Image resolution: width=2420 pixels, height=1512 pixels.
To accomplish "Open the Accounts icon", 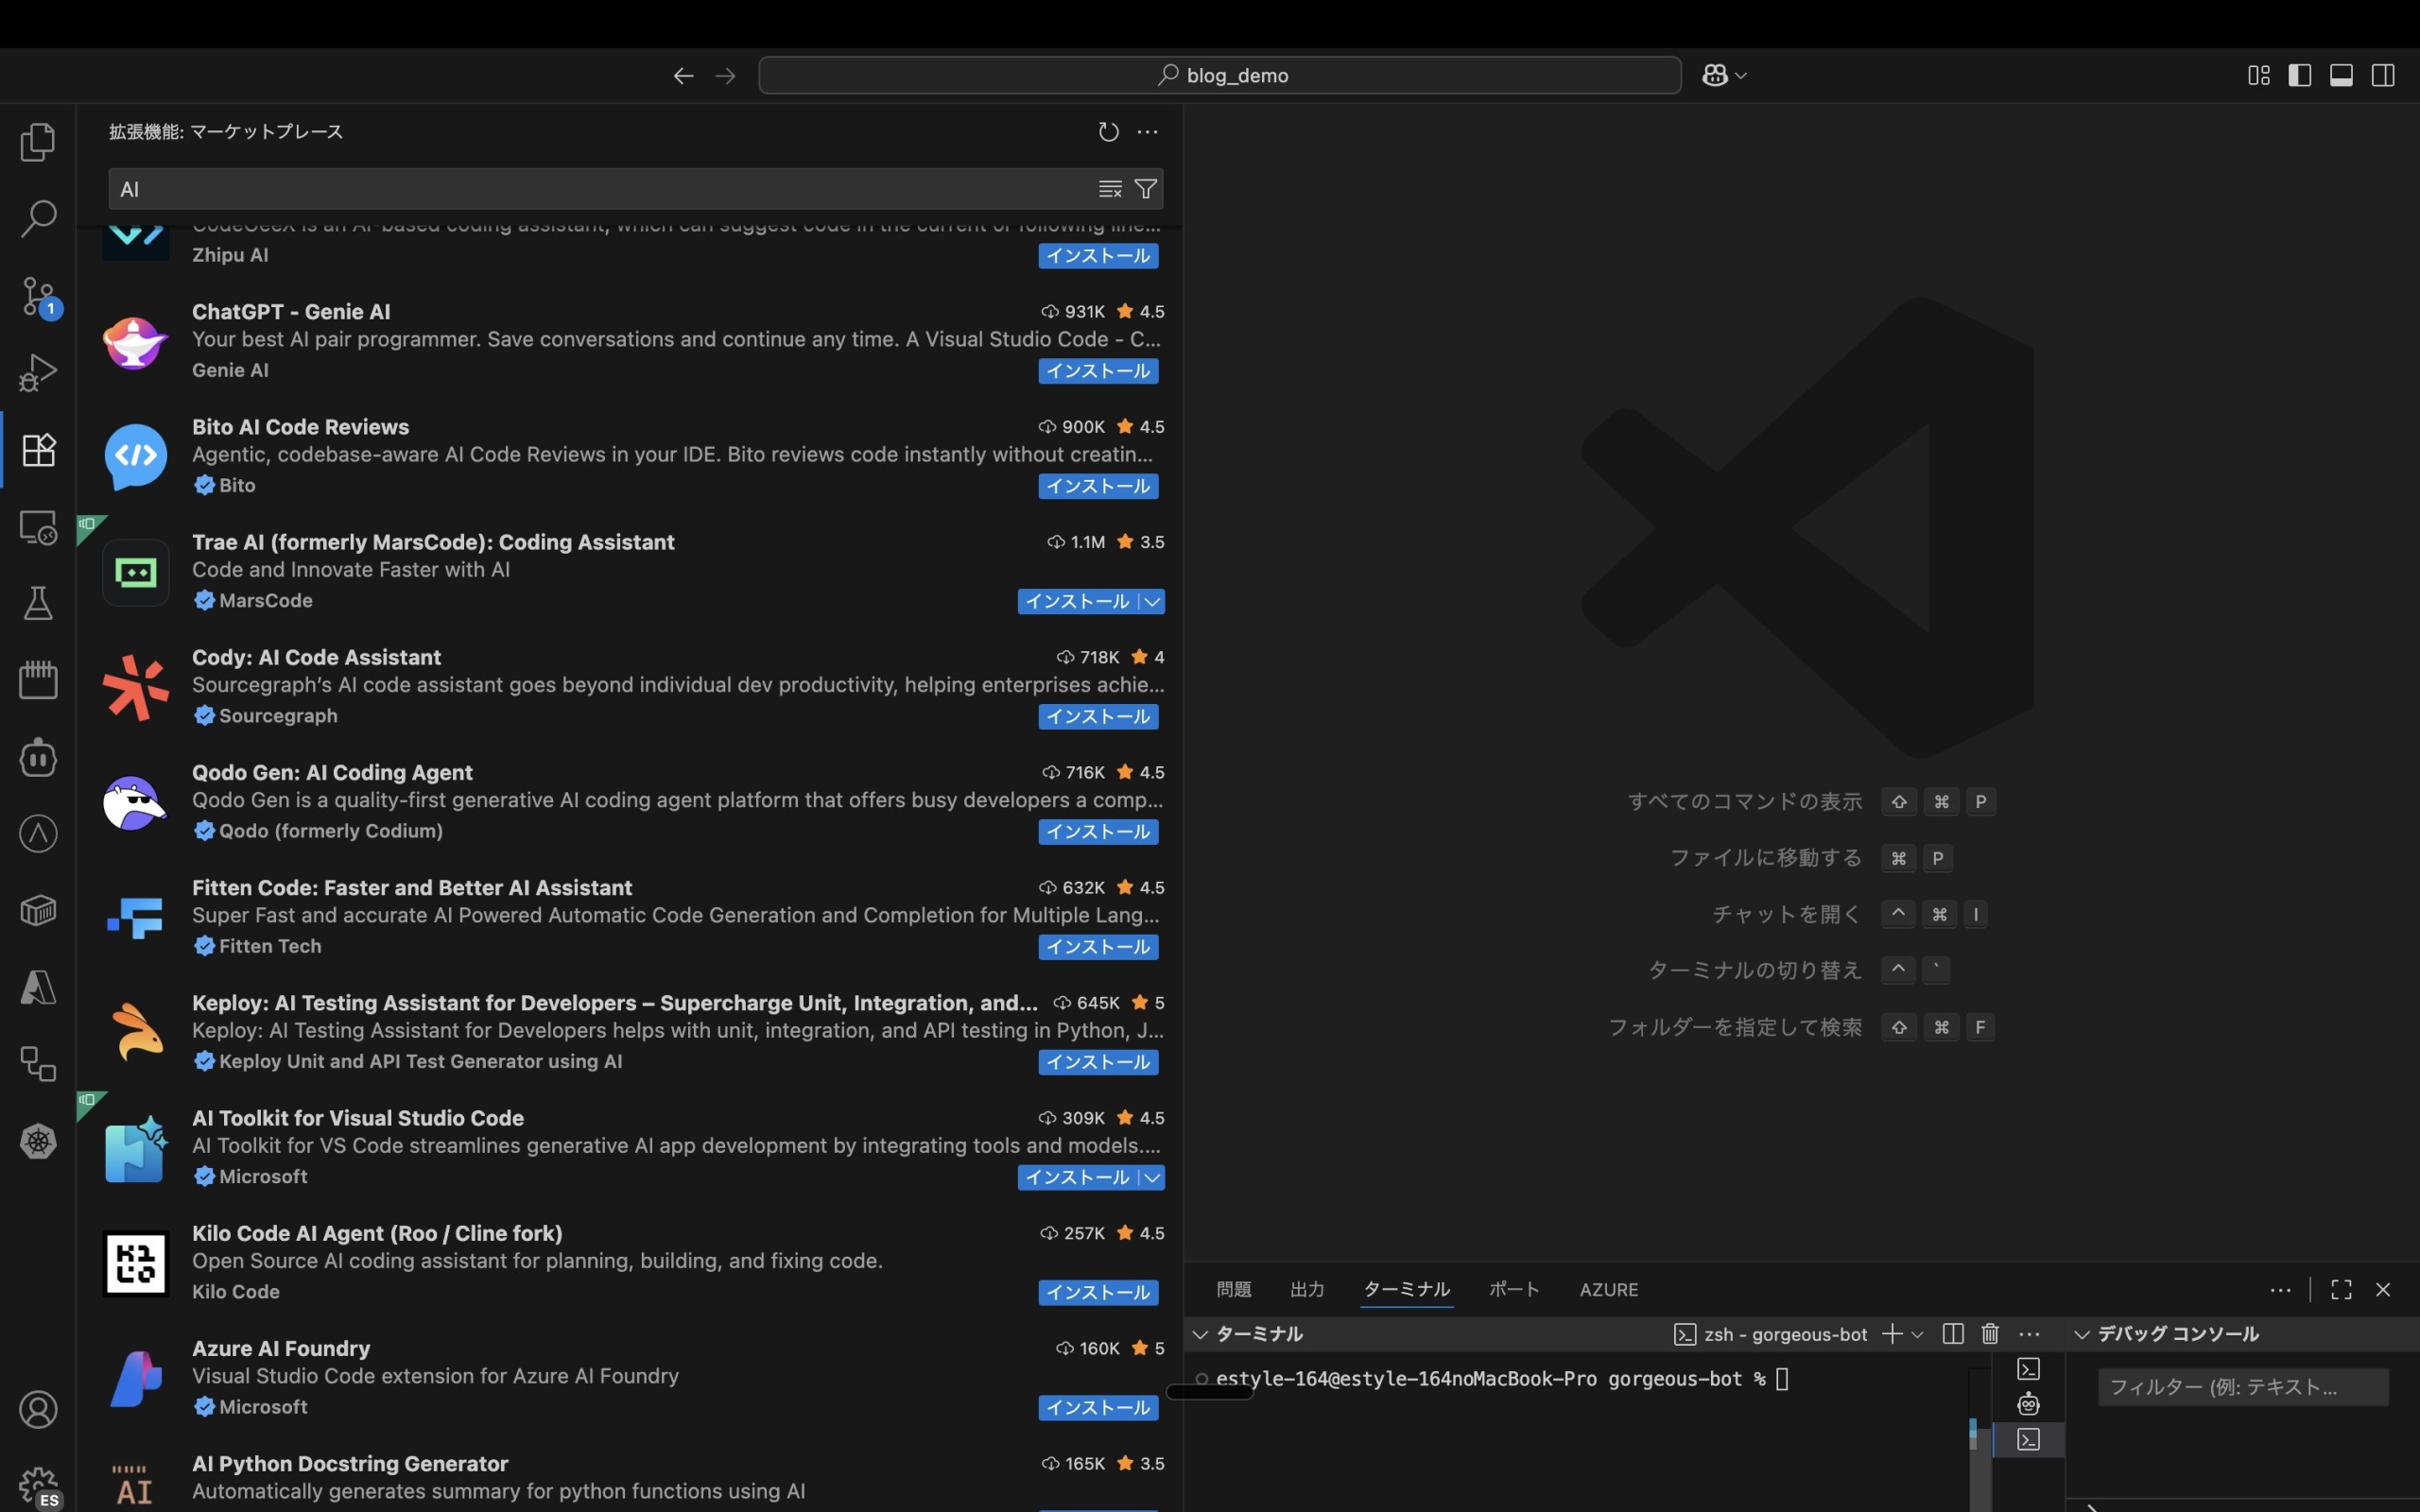I will (38, 1409).
